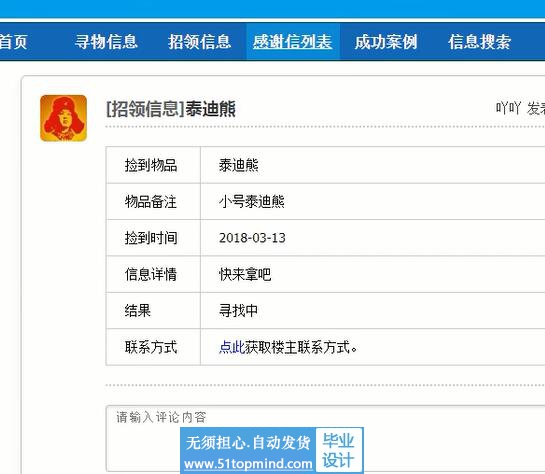The width and height of the screenshot is (545, 474).
Task: Open the 成功案例 success cases page
Action: click(386, 42)
